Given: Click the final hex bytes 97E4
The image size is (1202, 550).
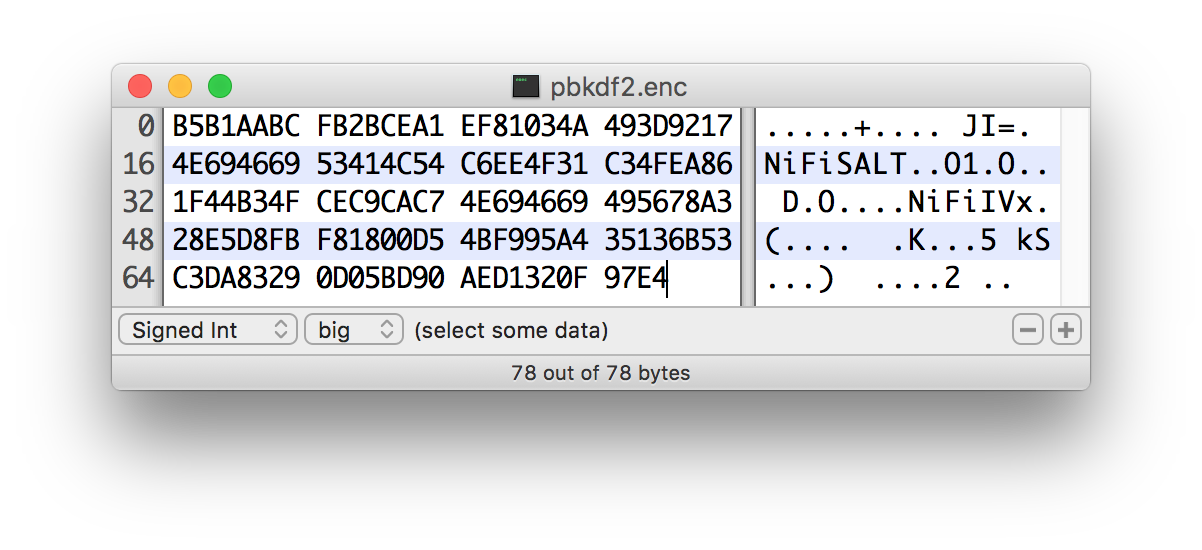Looking at the screenshot, I should (x=634, y=278).
